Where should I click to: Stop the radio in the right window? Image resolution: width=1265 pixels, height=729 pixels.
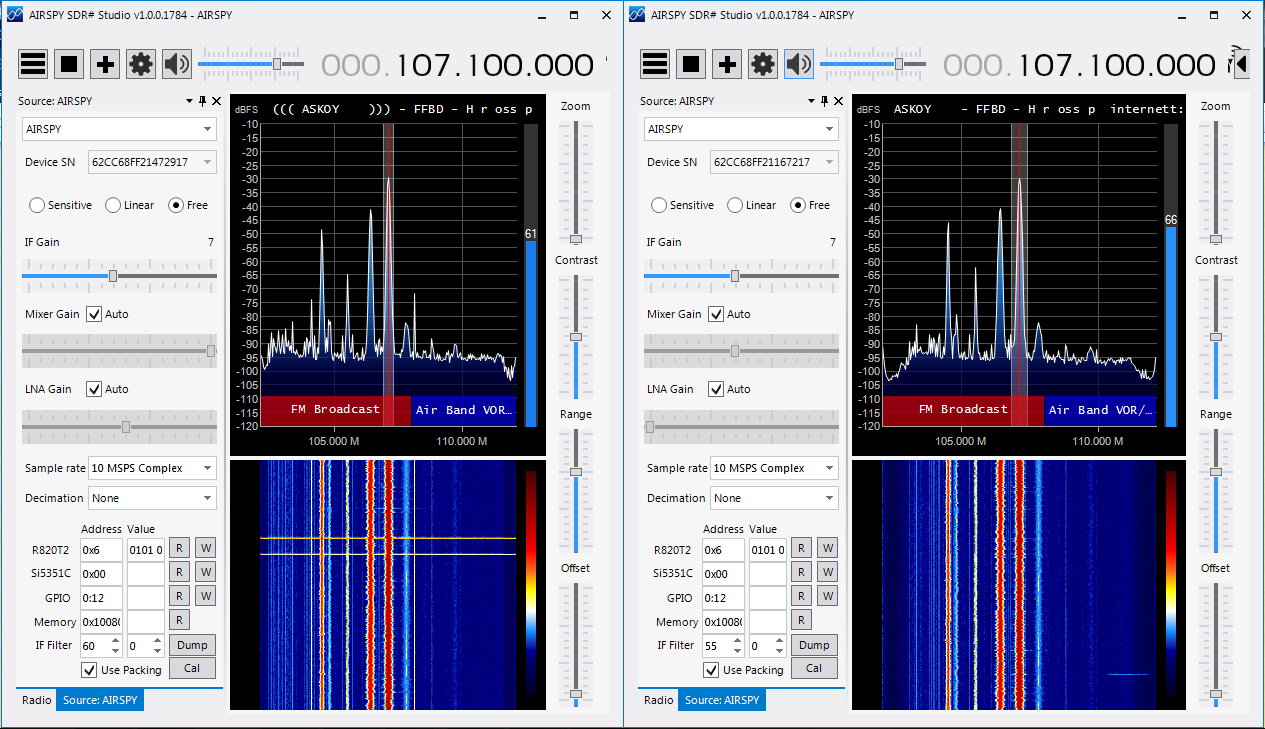click(x=691, y=65)
